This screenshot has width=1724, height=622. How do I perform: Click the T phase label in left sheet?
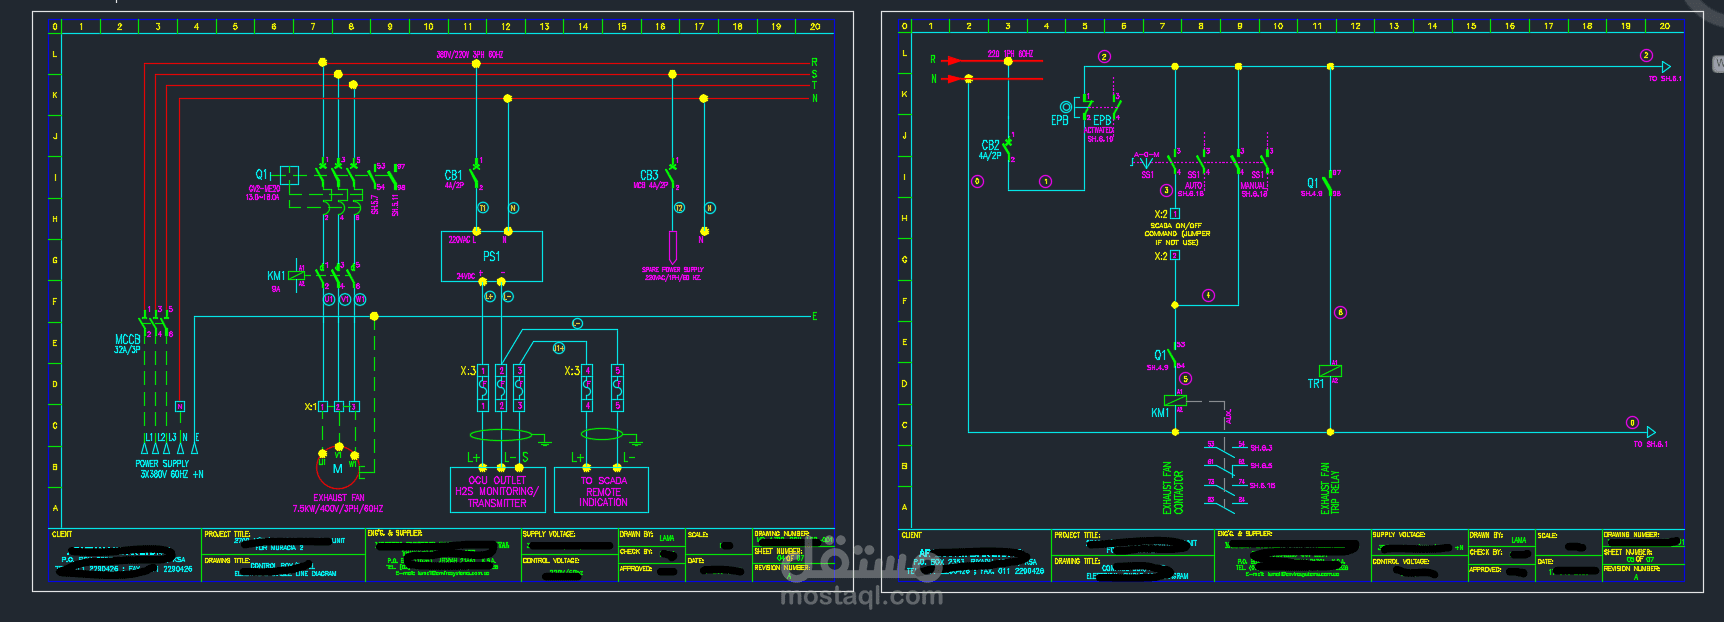point(814,86)
